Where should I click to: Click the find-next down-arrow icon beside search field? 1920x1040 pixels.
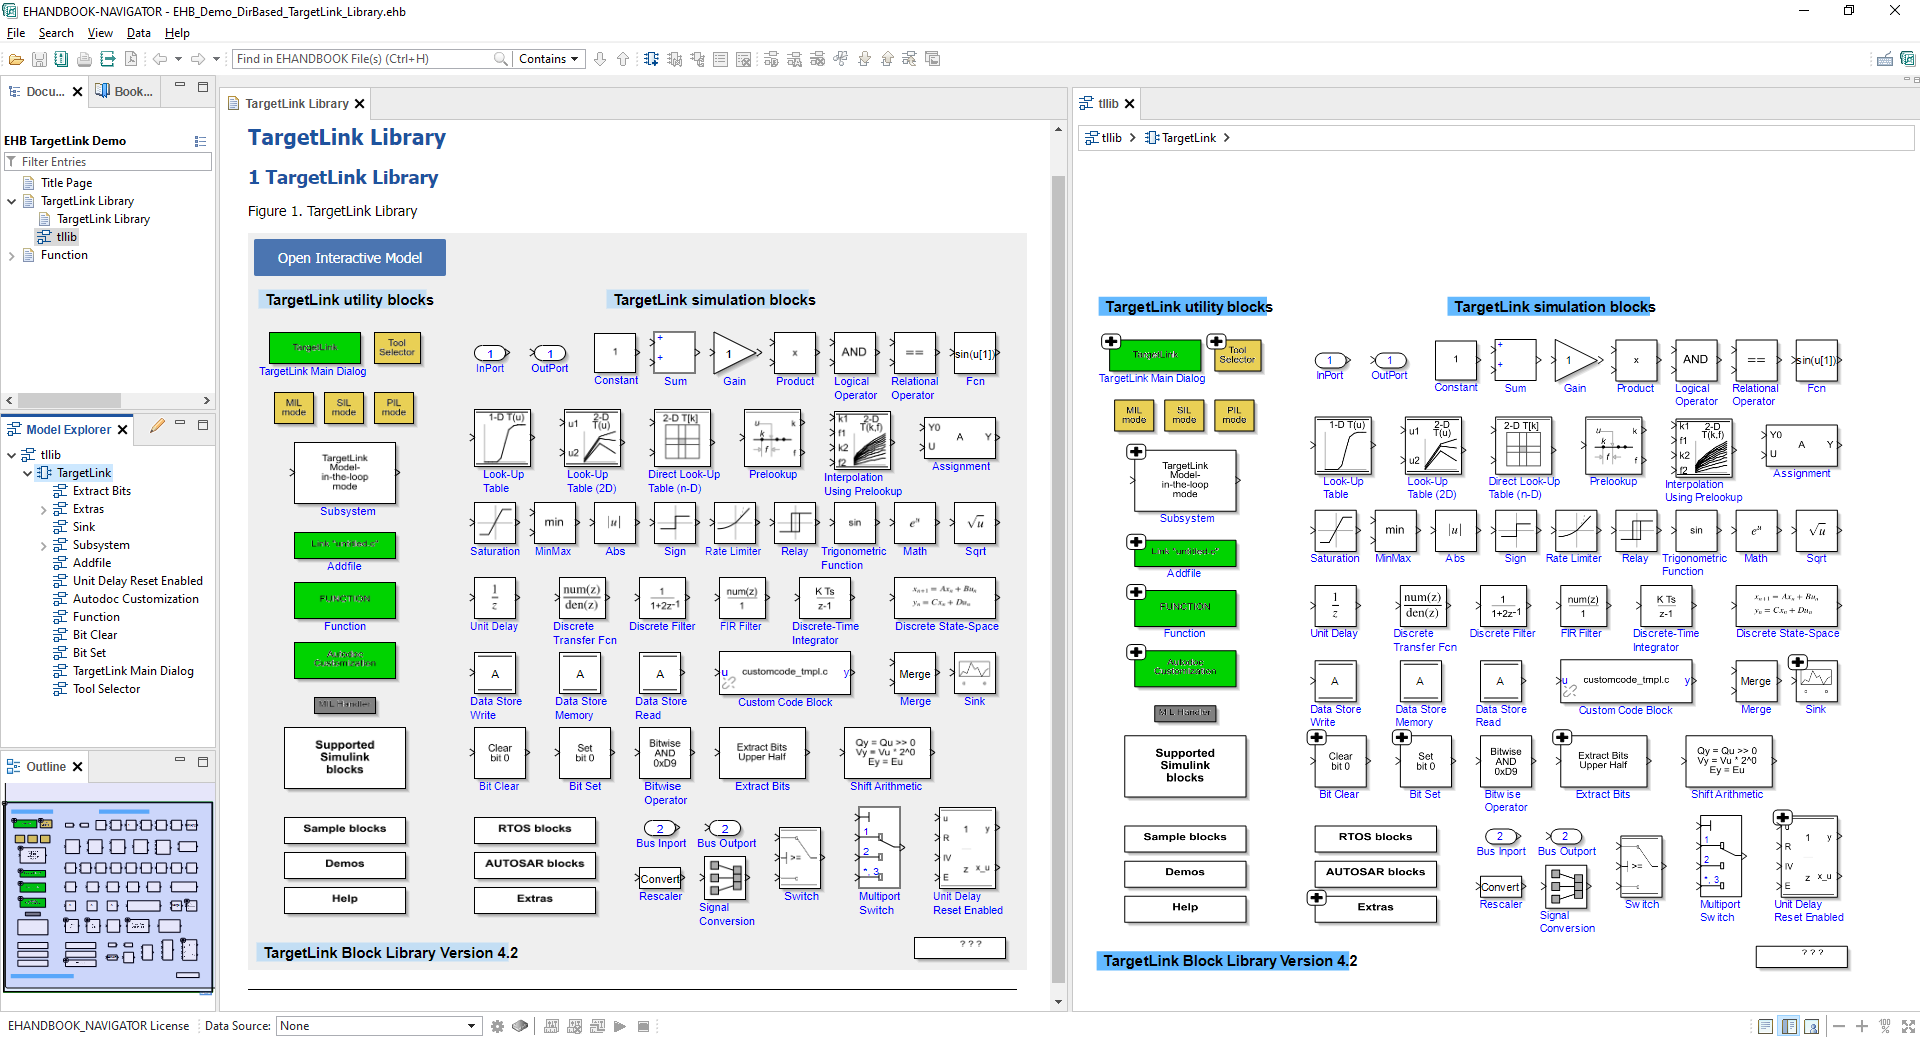pos(600,59)
